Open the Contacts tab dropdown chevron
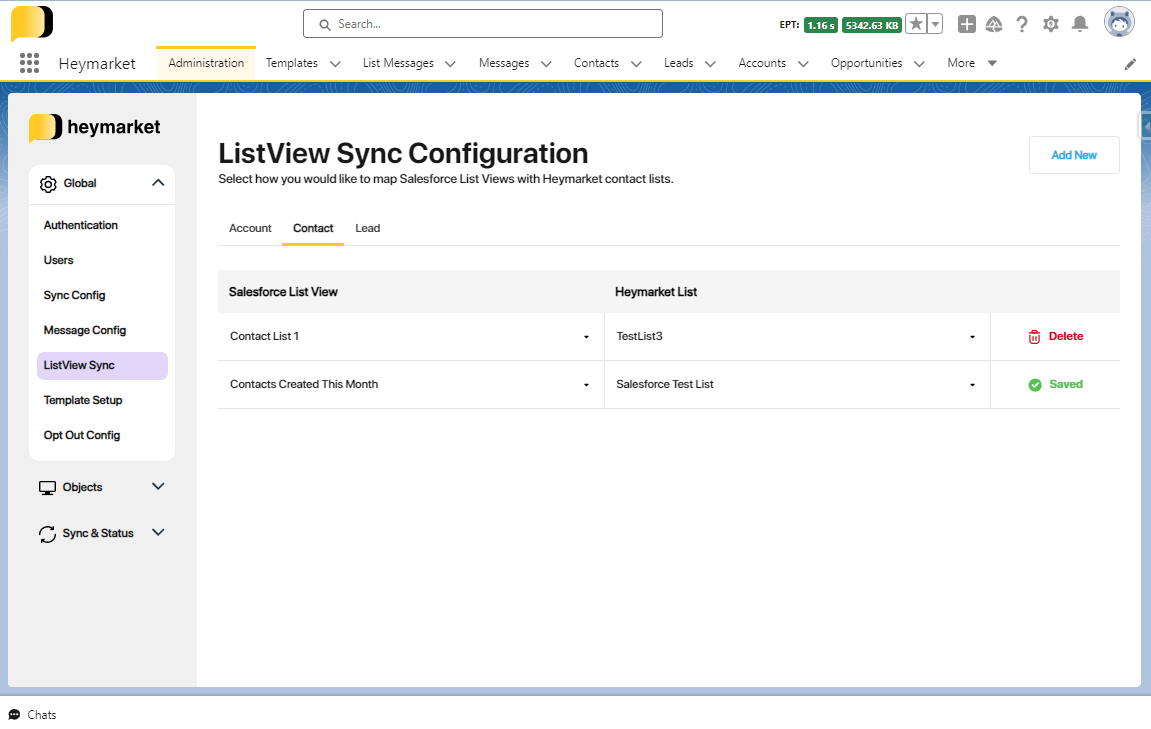The height and width of the screenshot is (729, 1151). (x=636, y=64)
